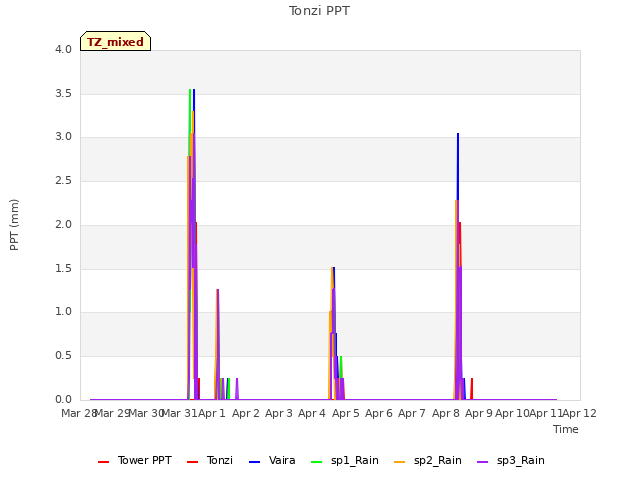Viewport: 640px width, 480px height.
Task: Click the purple sp3_Rain legend swatch
Action: tap(482, 462)
